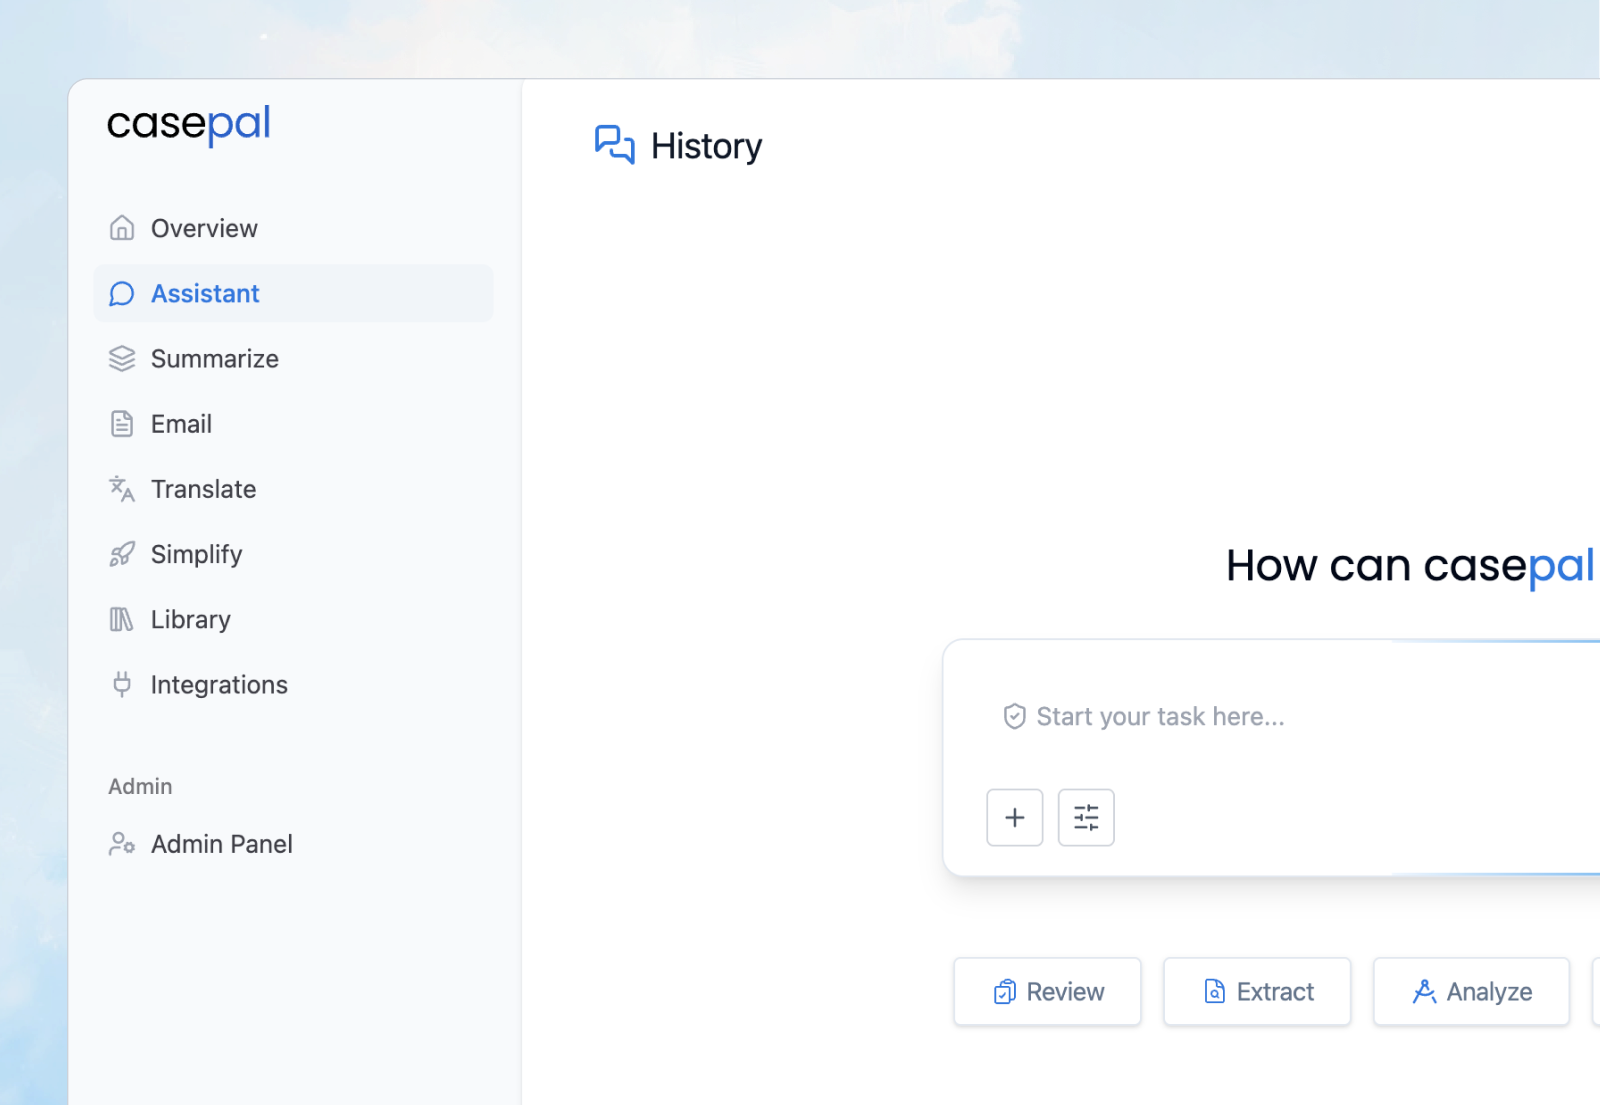This screenshot has width=1600, height=1105.
Task: Select the Assistant chat bubble icon
Action: [121, 293]
